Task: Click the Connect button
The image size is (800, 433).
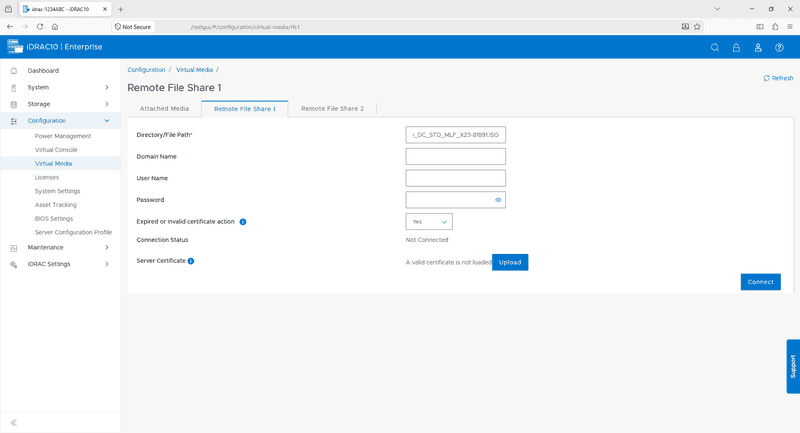Action: point(761,282)
